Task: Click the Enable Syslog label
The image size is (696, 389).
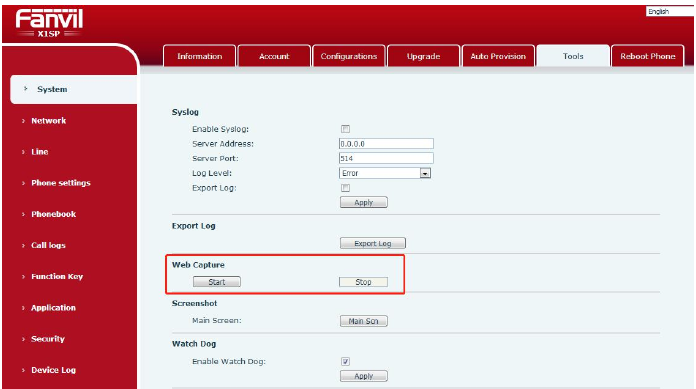Action: click(220, 129)
